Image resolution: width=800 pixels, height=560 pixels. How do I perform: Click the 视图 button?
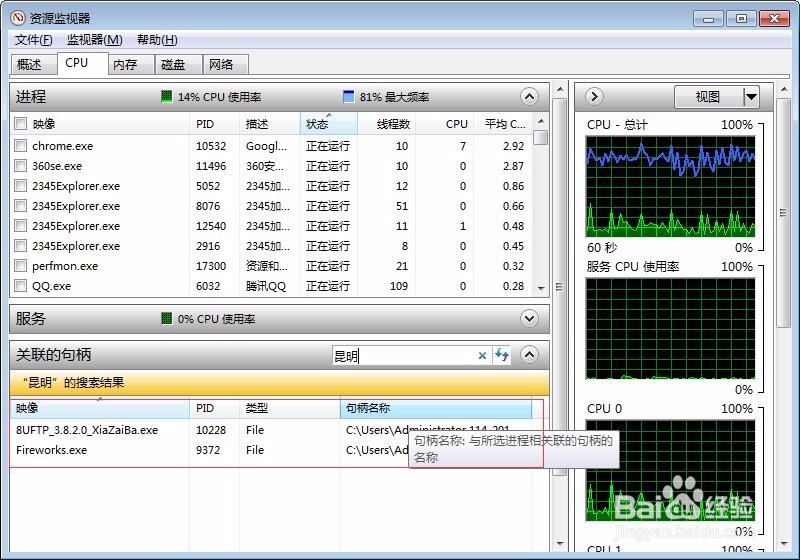click(709, 96)
